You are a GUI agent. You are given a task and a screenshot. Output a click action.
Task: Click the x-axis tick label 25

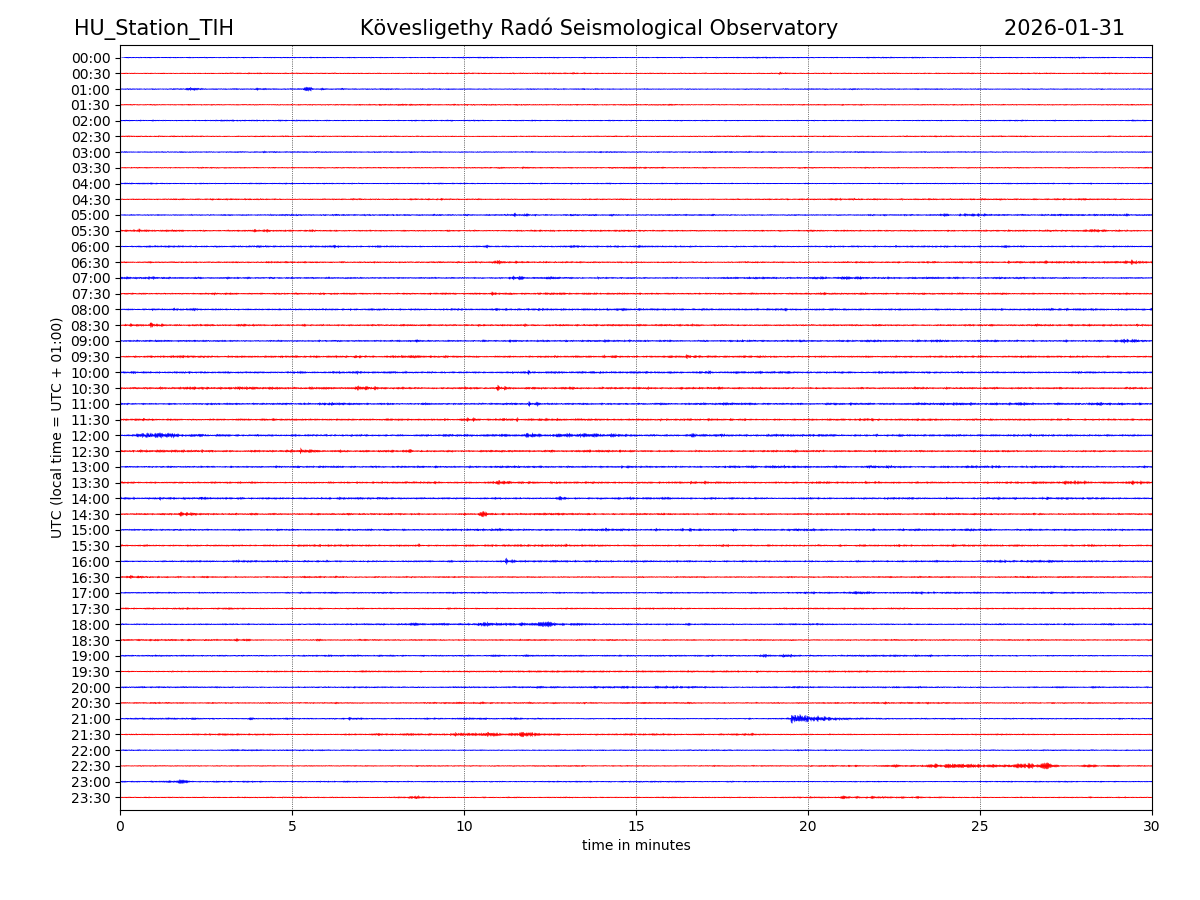(979, 827)
